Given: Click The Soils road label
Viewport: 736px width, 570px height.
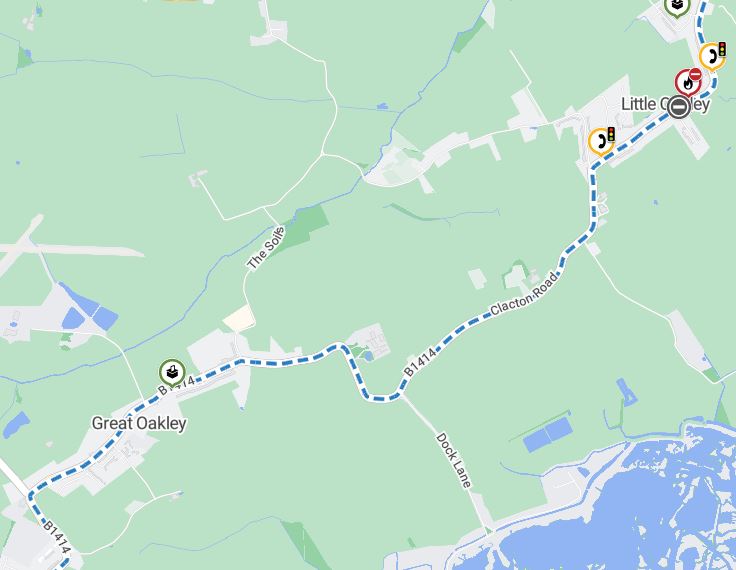Looking at the screenshot, I should [x=266, y=248].
